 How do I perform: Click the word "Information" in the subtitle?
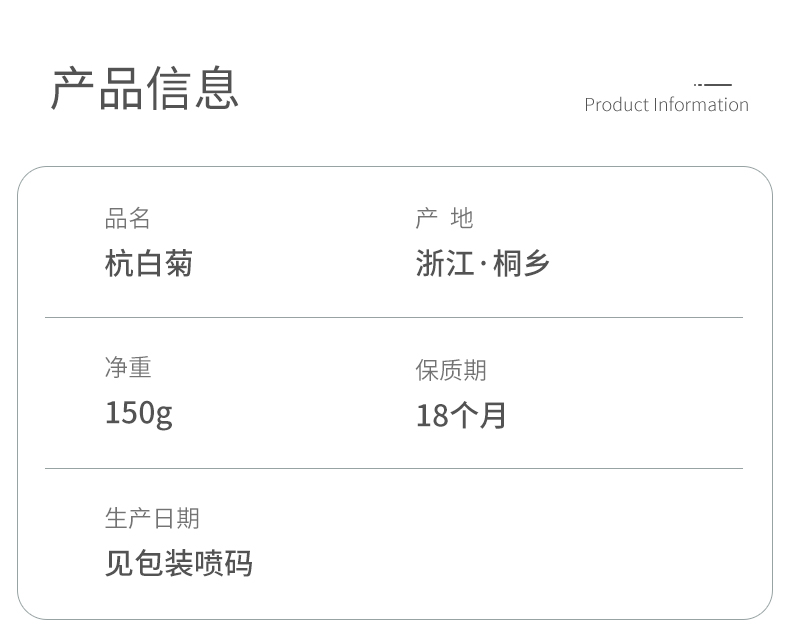pyautogui.click(x=701, y=105)
